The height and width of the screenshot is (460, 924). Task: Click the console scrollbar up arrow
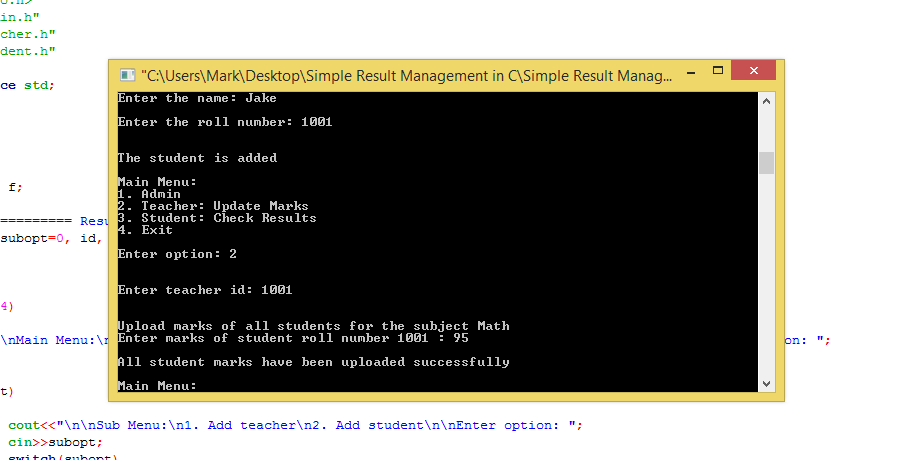click(x=766, y=101)
